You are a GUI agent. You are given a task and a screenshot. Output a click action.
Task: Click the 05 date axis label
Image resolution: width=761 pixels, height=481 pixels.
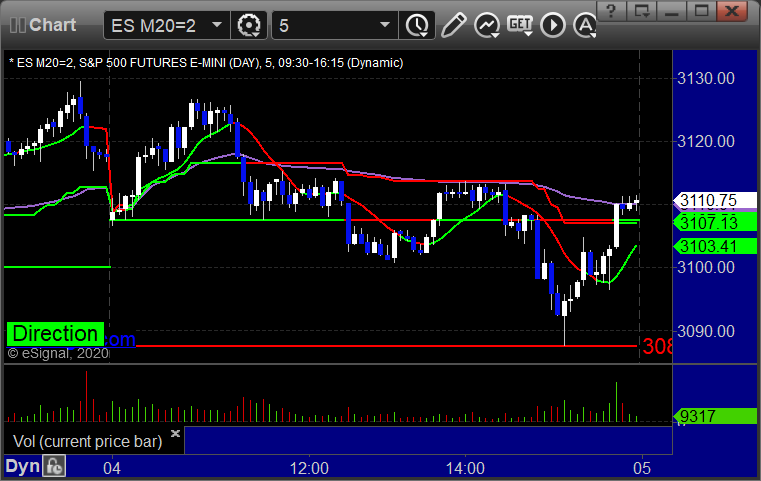[x=642, y=468]
